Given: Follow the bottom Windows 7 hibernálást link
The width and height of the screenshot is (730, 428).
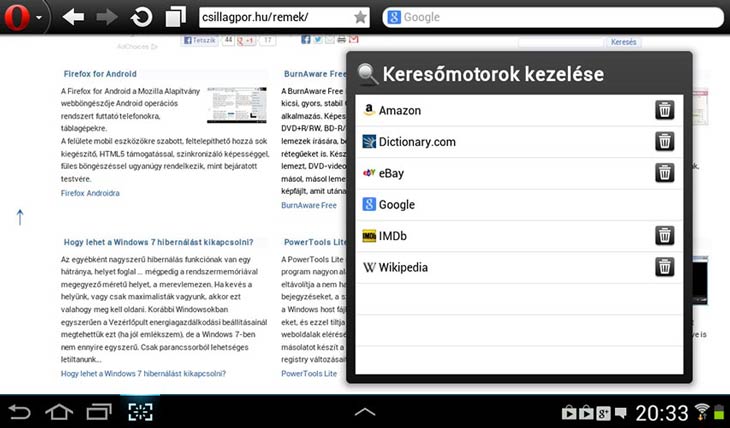Looking at the screenshot, I should [x=143, y=374].
